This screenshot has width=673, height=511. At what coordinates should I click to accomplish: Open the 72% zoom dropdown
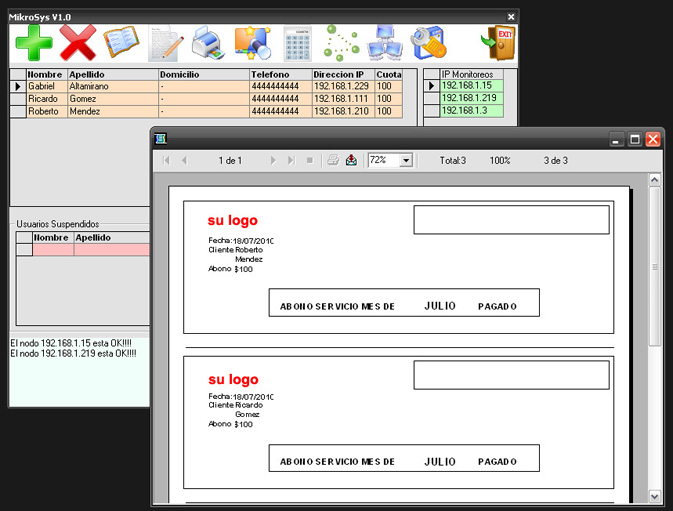pyautogui.click(x=406, y=160)
